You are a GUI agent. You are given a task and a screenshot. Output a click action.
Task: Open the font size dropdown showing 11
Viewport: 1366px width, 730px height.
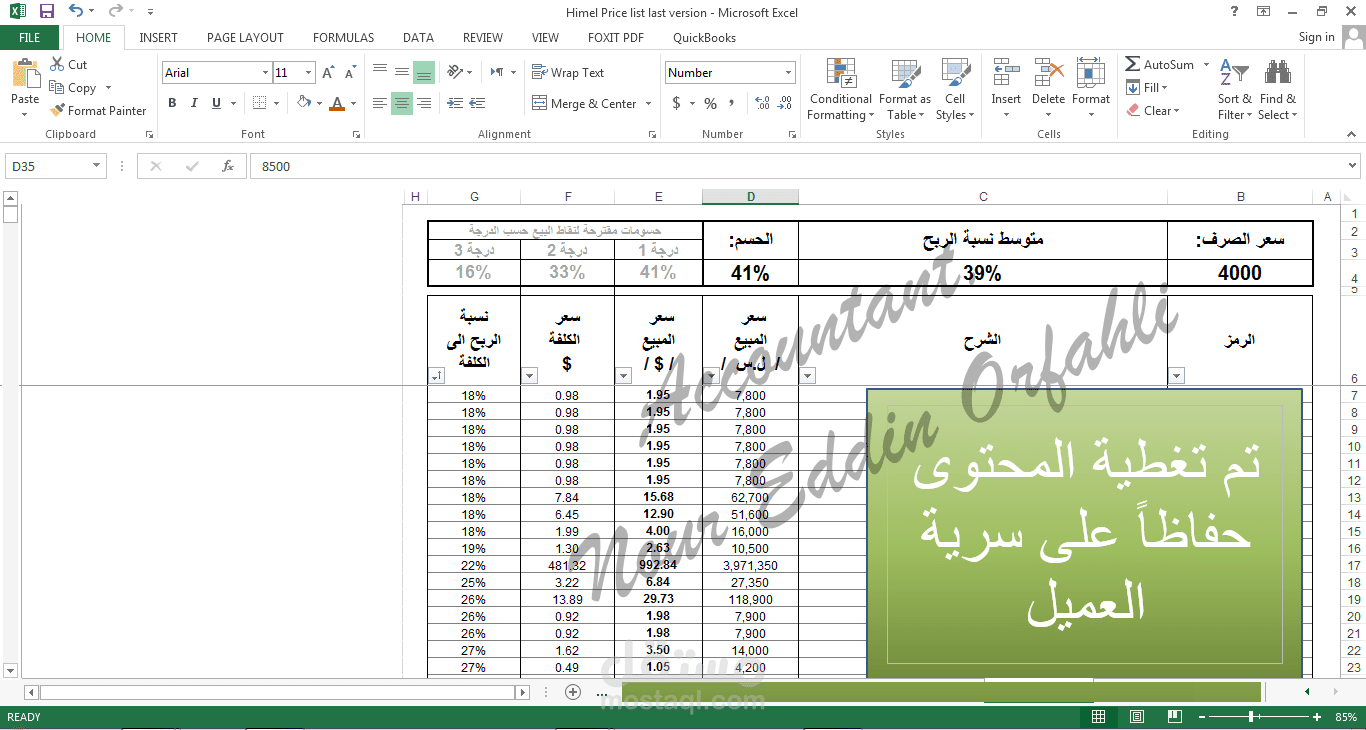pos(309,72)
